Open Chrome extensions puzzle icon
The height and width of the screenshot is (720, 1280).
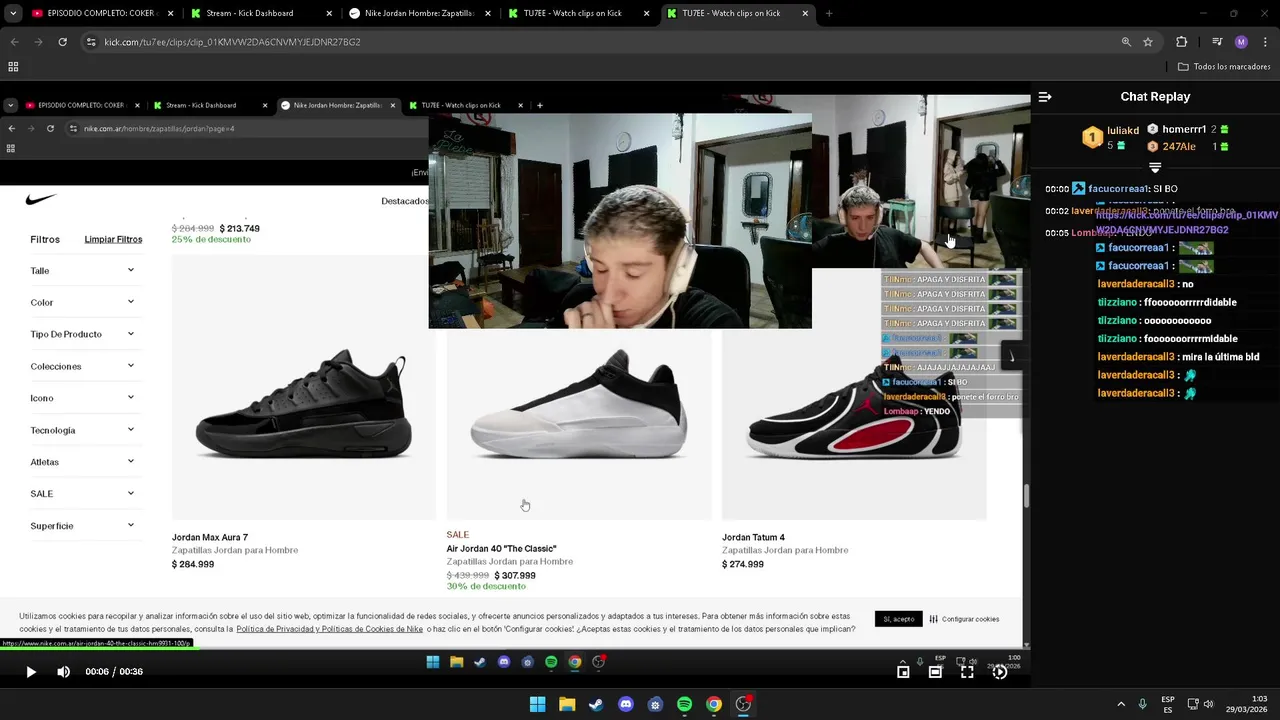pyautogui.click(x=1182, y=42)
